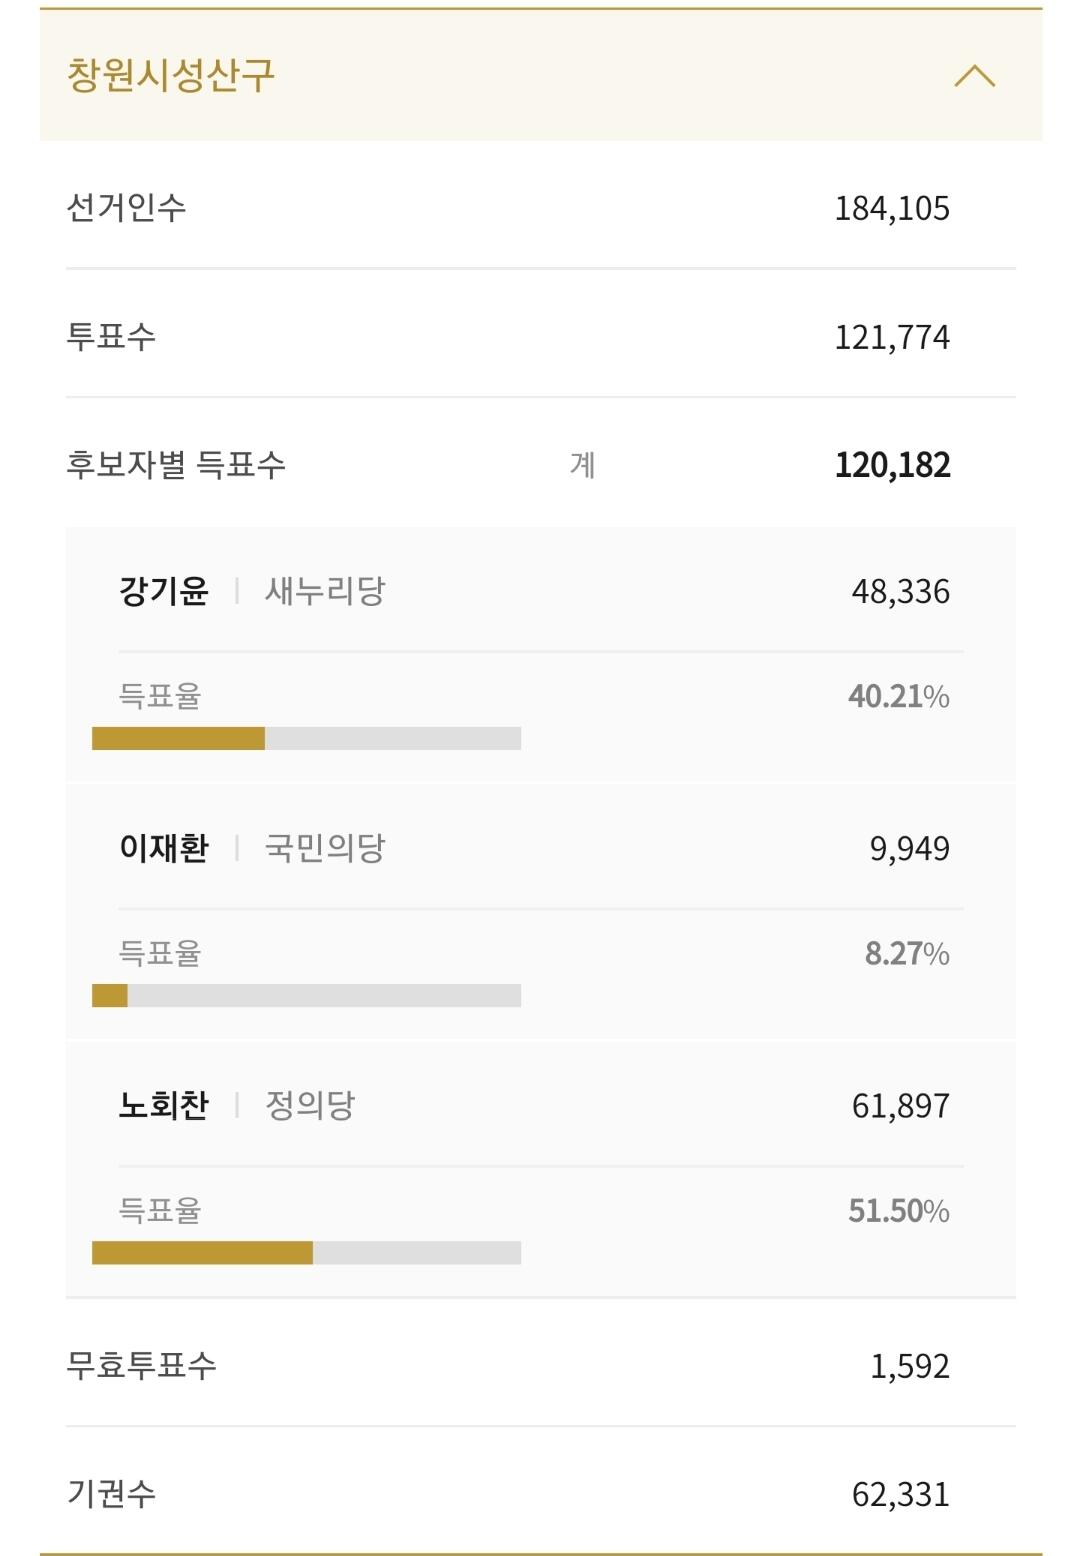
Task: Click the 투표수 row label
Action: coord(111,336)
